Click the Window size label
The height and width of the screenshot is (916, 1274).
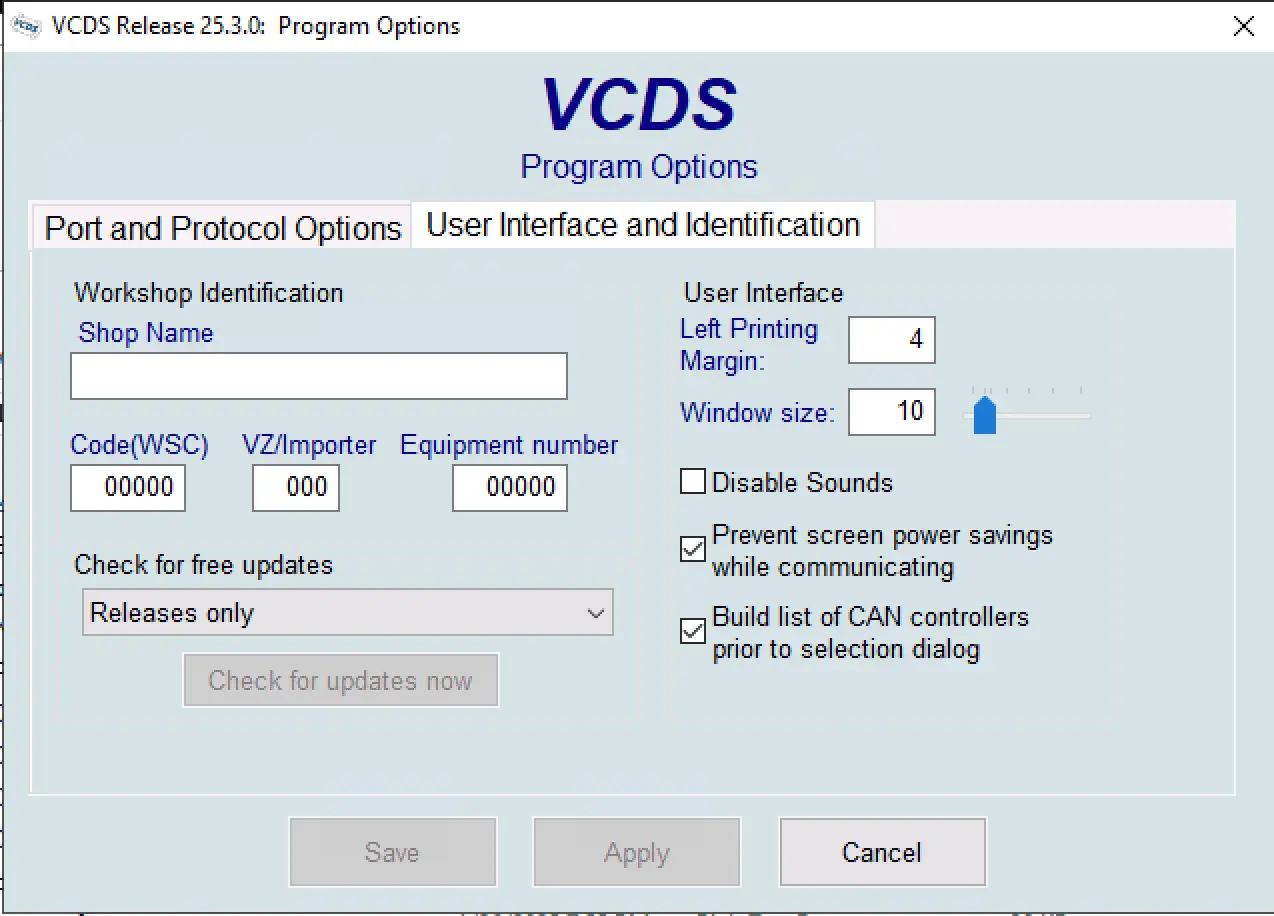(x=757, y=413)
